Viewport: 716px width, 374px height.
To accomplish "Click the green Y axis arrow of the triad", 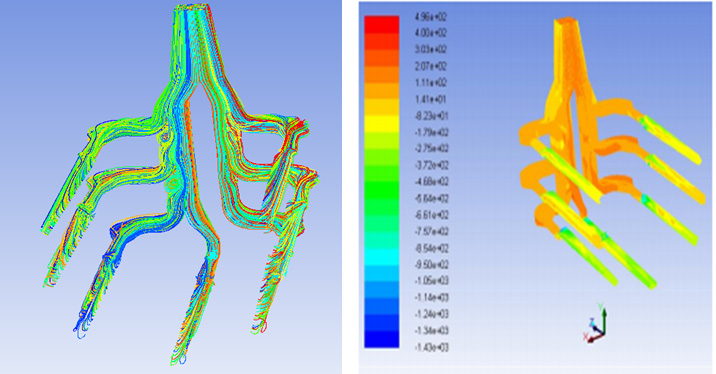I will pyautogui.click(x=604, y=320).
